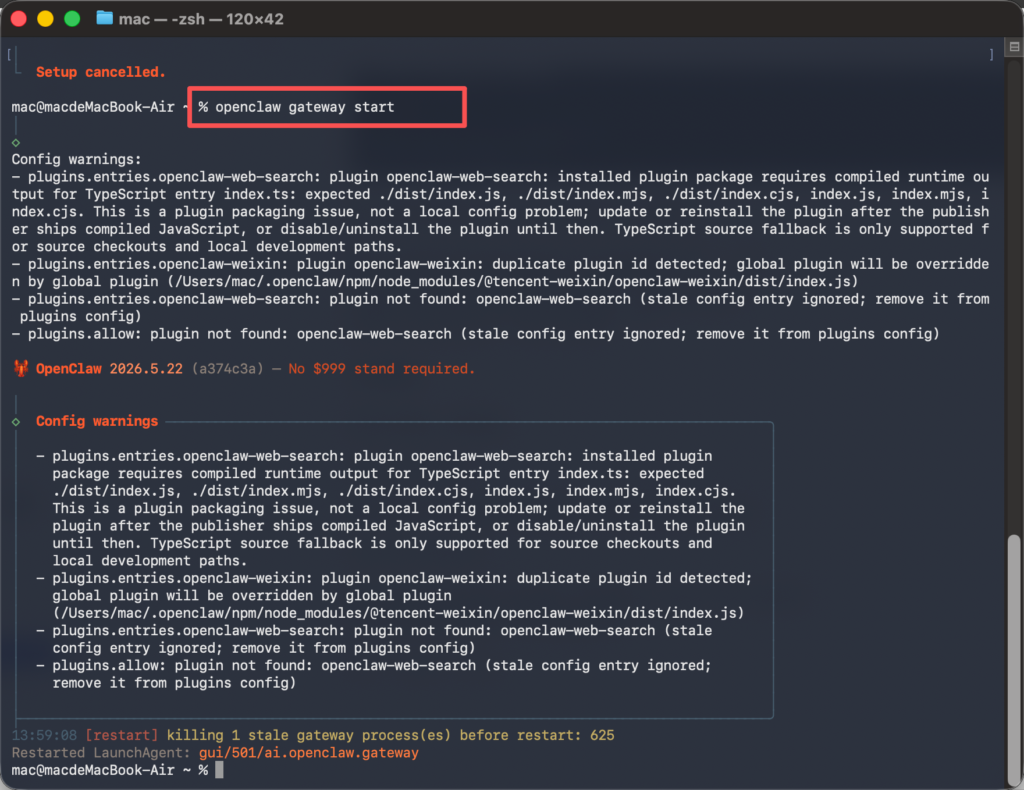Screen dimensions: 1024x790
Task: Click the first prompt "mac@macdeMacBook-Air"
Action: coord(93,107)
